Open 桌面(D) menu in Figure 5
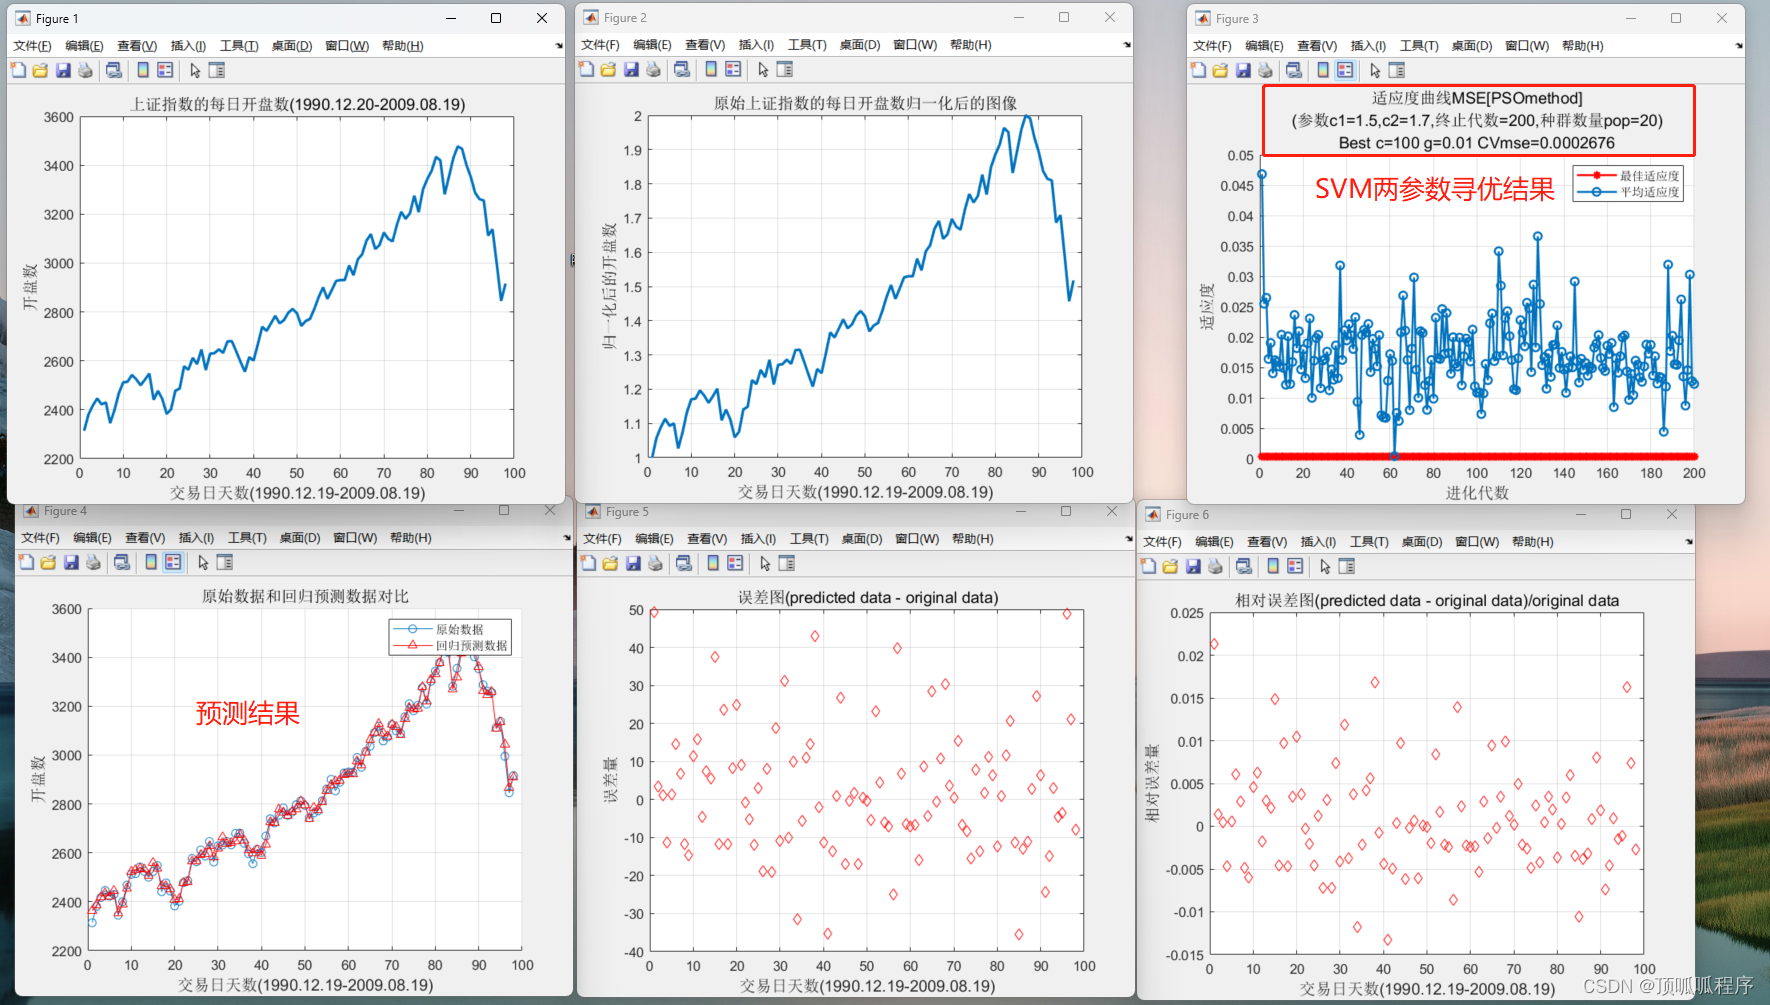This screenshot has height=1005, width=1770. pos(862,539)
